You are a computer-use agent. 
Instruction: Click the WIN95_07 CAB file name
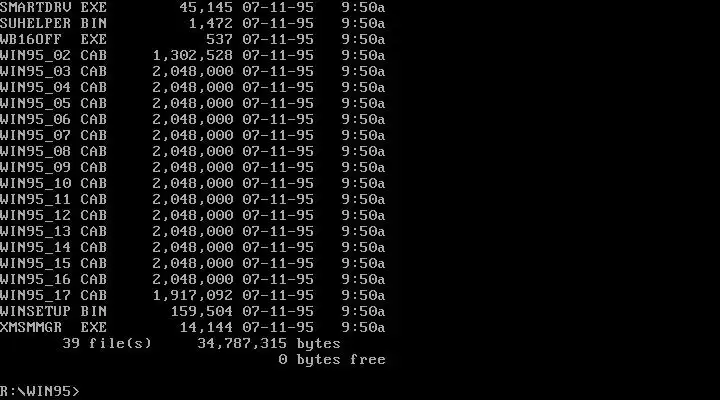point(53,135)
